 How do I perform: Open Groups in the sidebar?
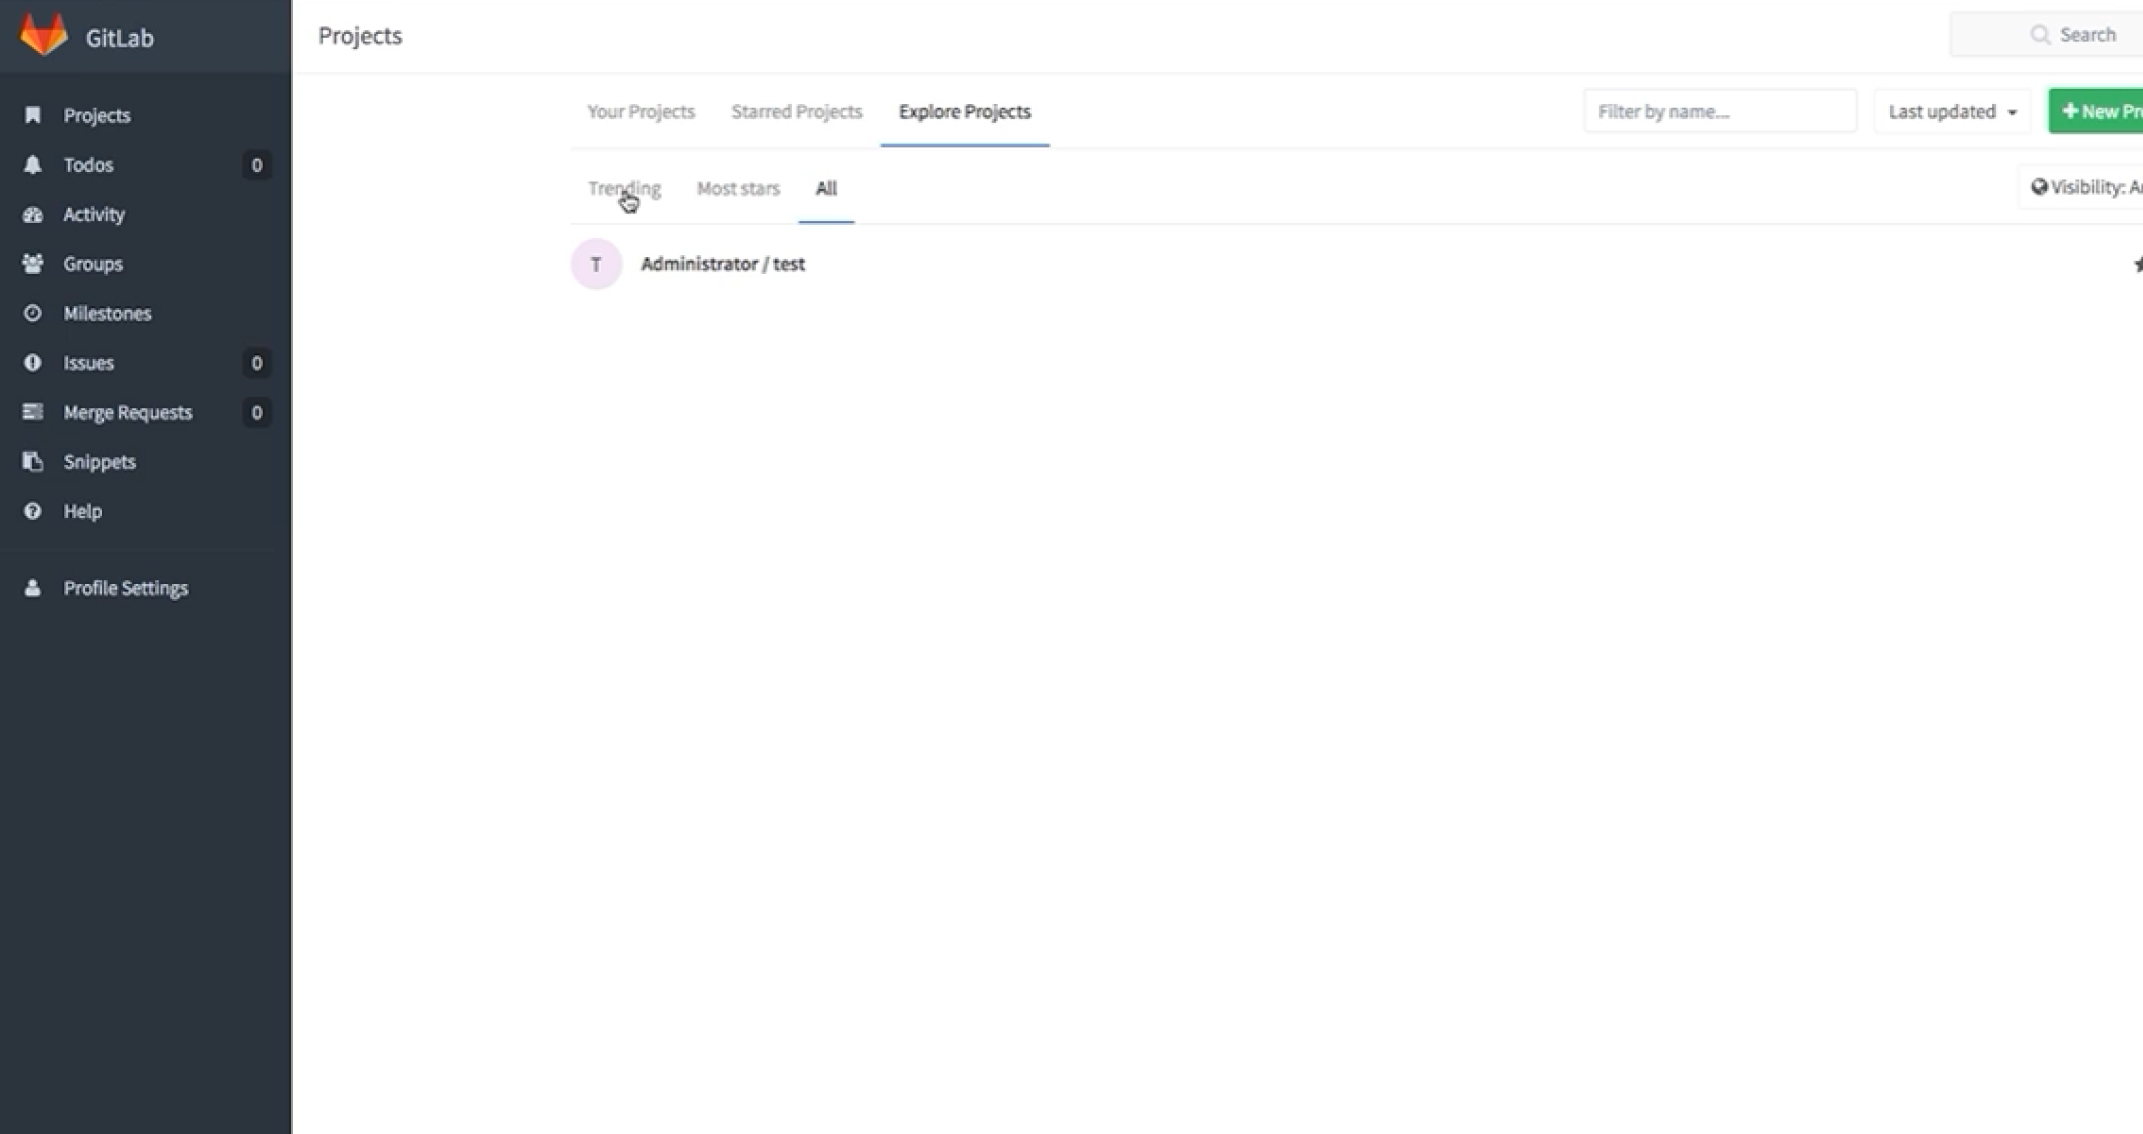[145, 263]
